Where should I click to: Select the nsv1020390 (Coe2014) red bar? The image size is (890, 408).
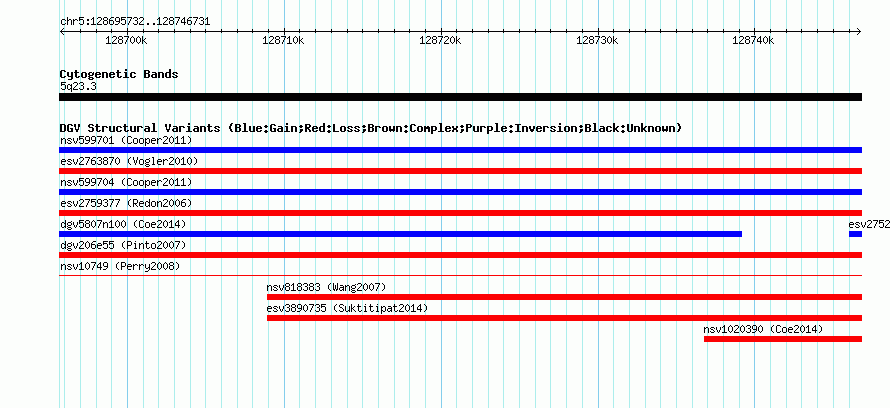tap(783, 339)
